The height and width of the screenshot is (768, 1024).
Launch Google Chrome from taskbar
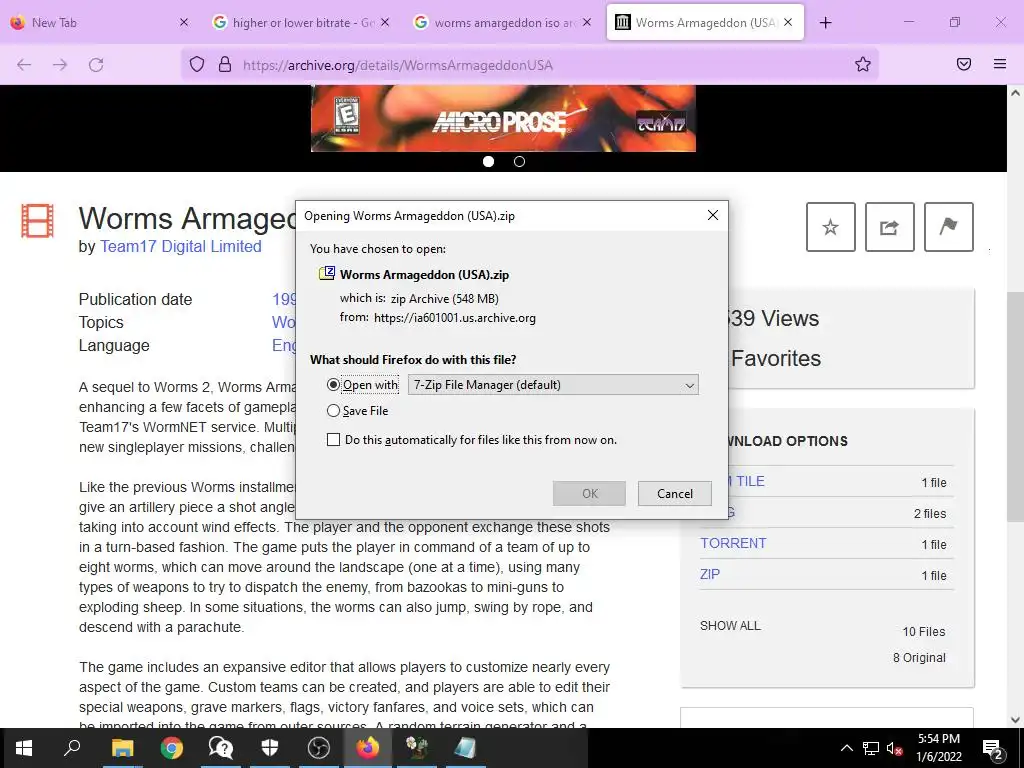point(172,748)
